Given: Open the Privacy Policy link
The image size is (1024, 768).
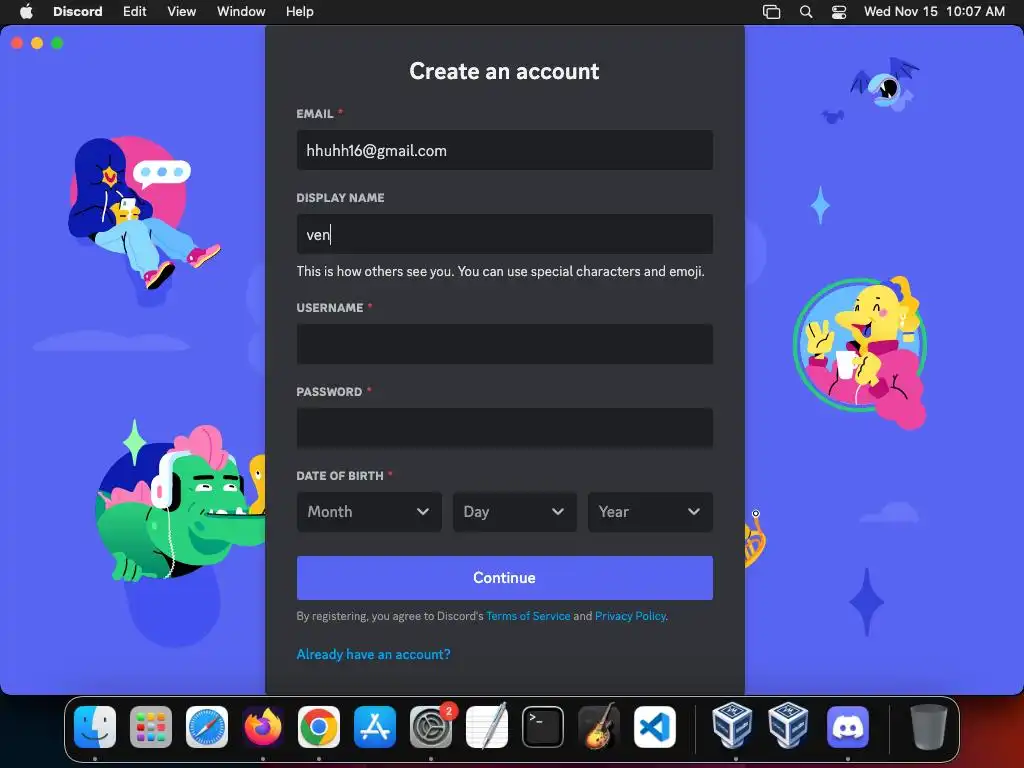Looking at the screenshot, I should (x=630, y=616).
